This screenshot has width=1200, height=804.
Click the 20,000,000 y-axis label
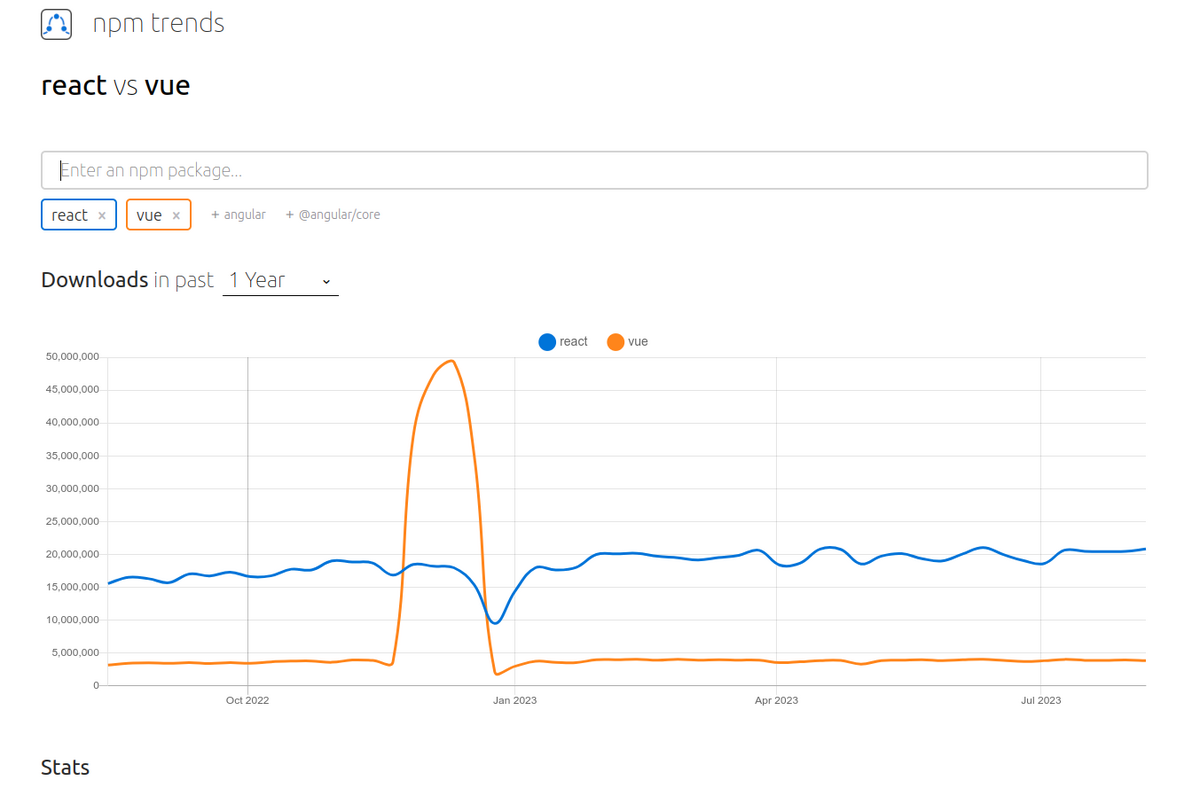pos(72,554)
